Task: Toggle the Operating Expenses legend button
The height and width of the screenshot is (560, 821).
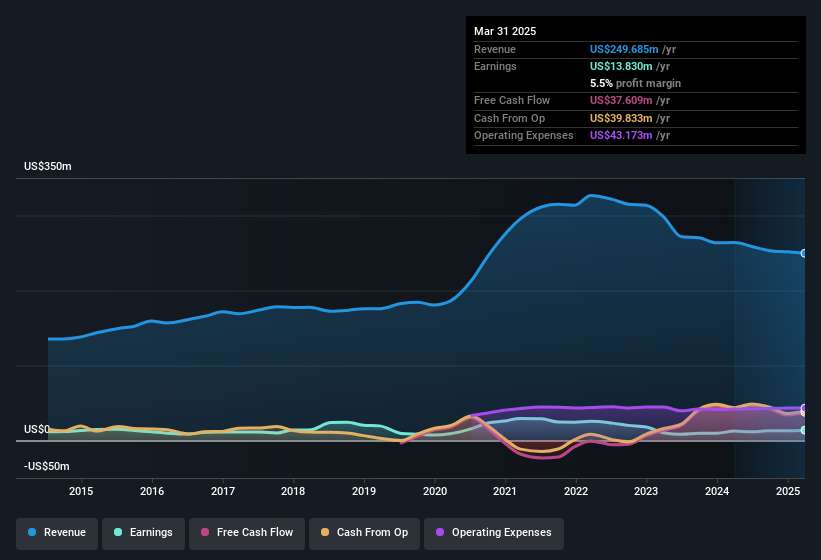Action: [x=493, y=533]
